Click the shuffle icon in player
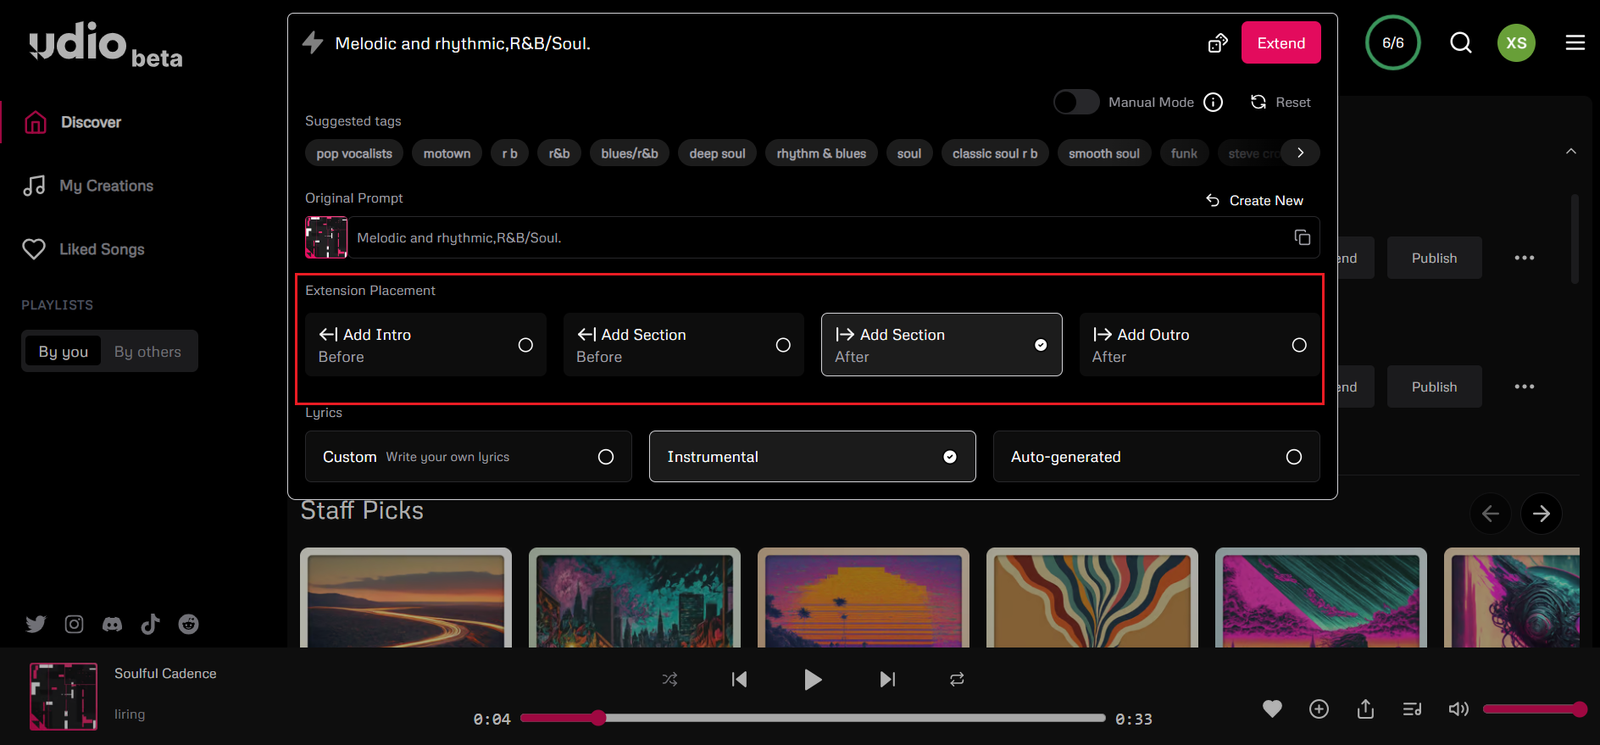Image resolution: width=1600 pixels, height=745 pixels. click(x=670, y=679)
